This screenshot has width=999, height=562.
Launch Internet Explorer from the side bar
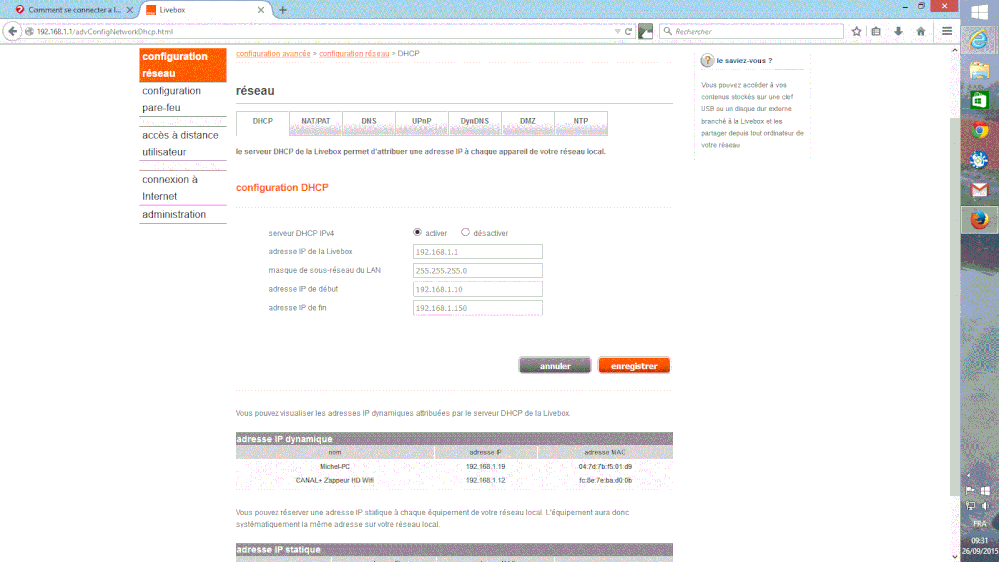pos(979,41)
